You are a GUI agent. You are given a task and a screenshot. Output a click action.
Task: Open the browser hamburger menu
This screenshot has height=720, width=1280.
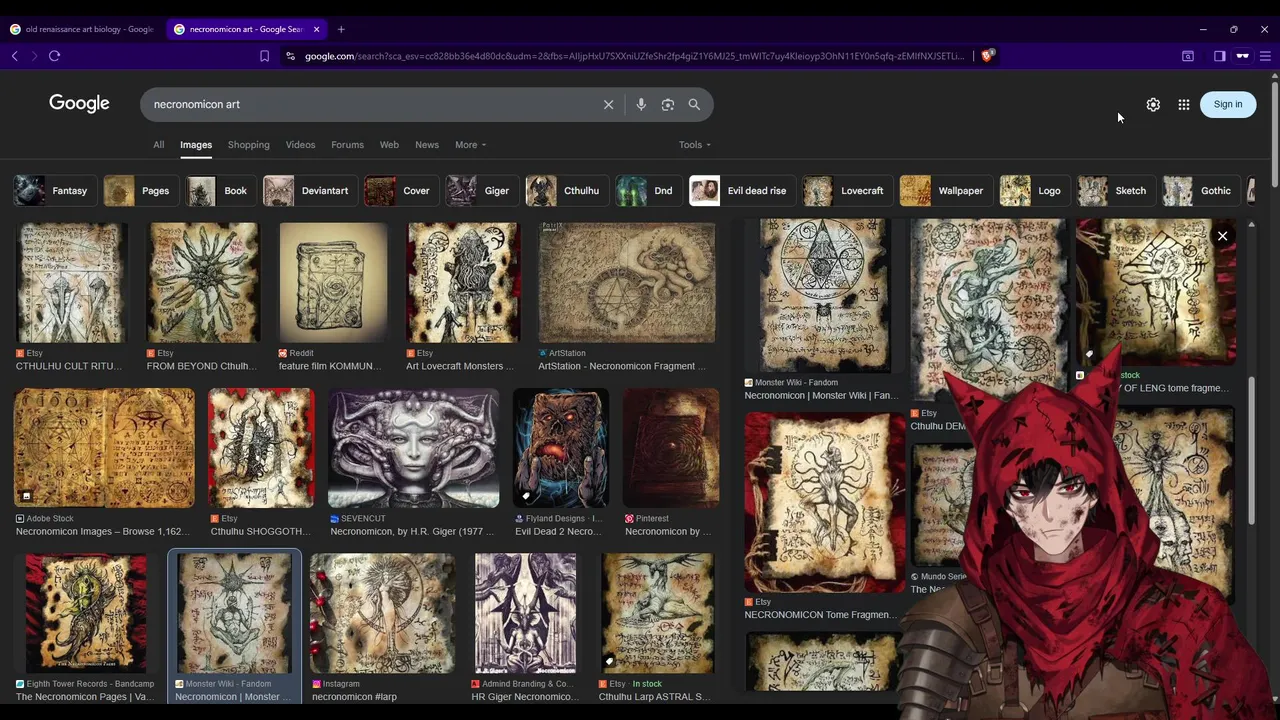coord(1265,56)
